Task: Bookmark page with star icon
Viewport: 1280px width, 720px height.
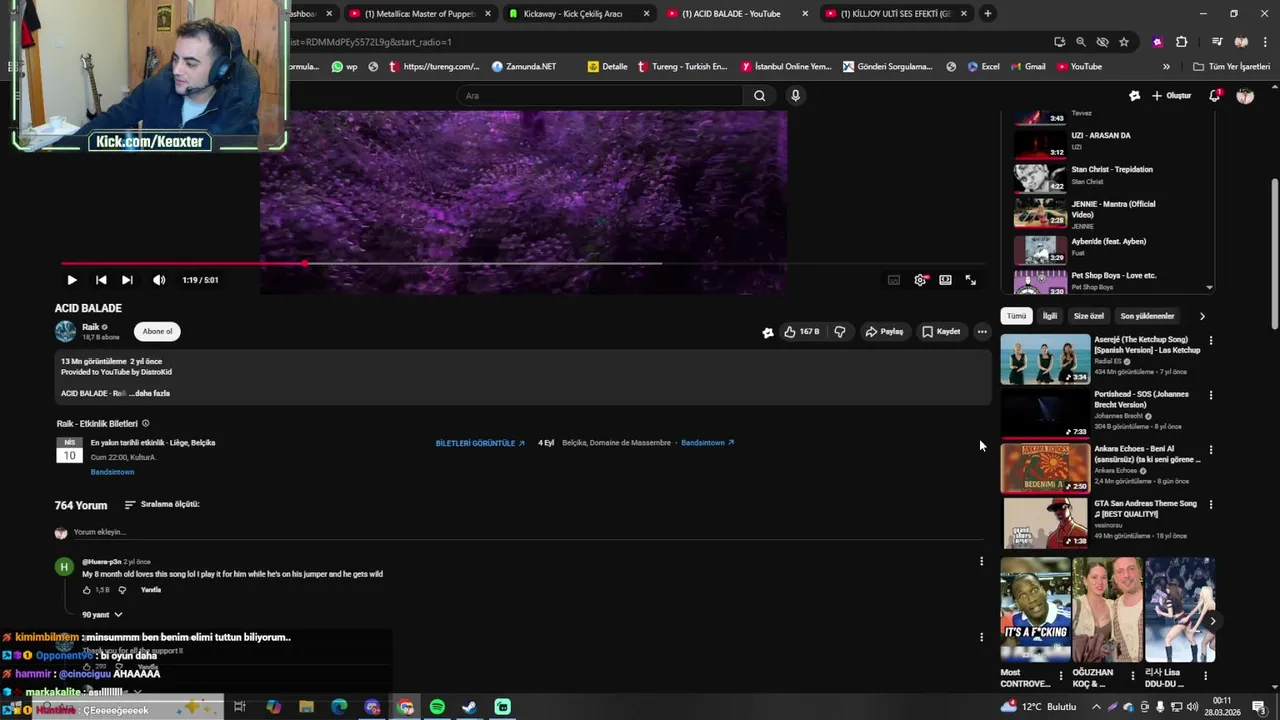Action: click(1124, 42)
